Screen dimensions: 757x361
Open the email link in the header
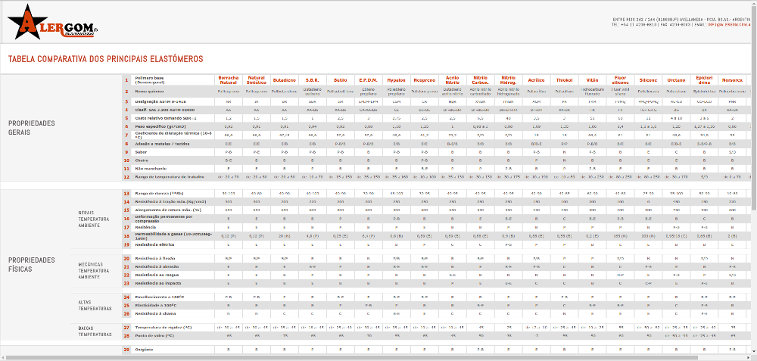[x=729, y=24]
